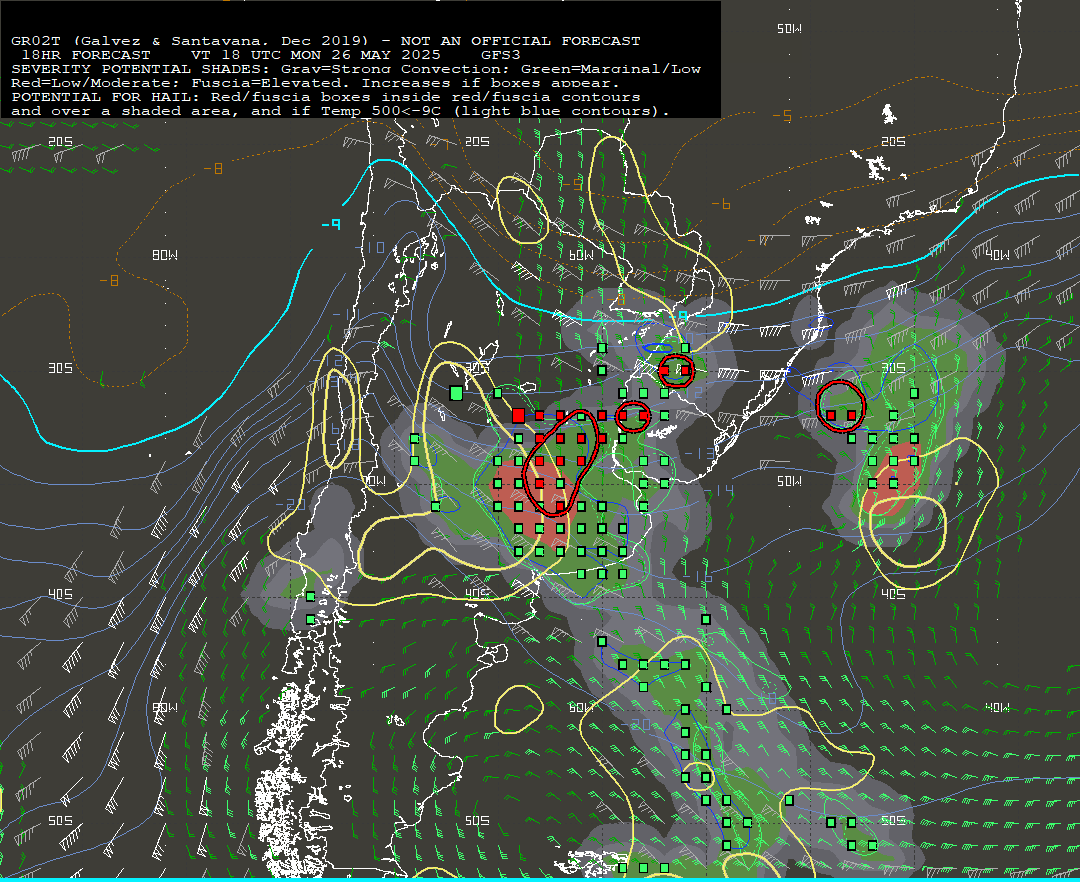Select the '18HR FORECAST' text
Screen dimensions: 1080x882
coord(86,54)
